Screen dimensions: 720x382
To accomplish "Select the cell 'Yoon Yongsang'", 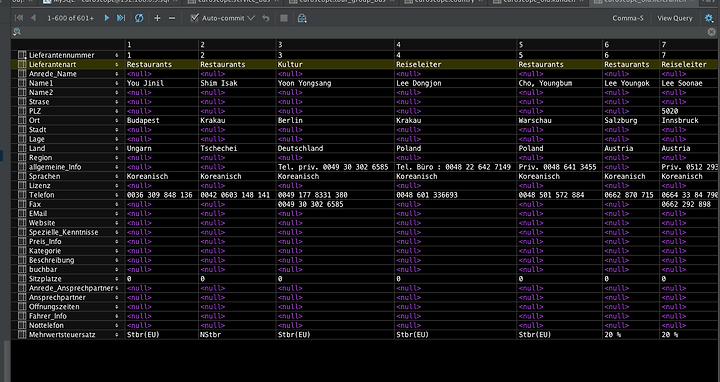I will click(x=335, y=83).
